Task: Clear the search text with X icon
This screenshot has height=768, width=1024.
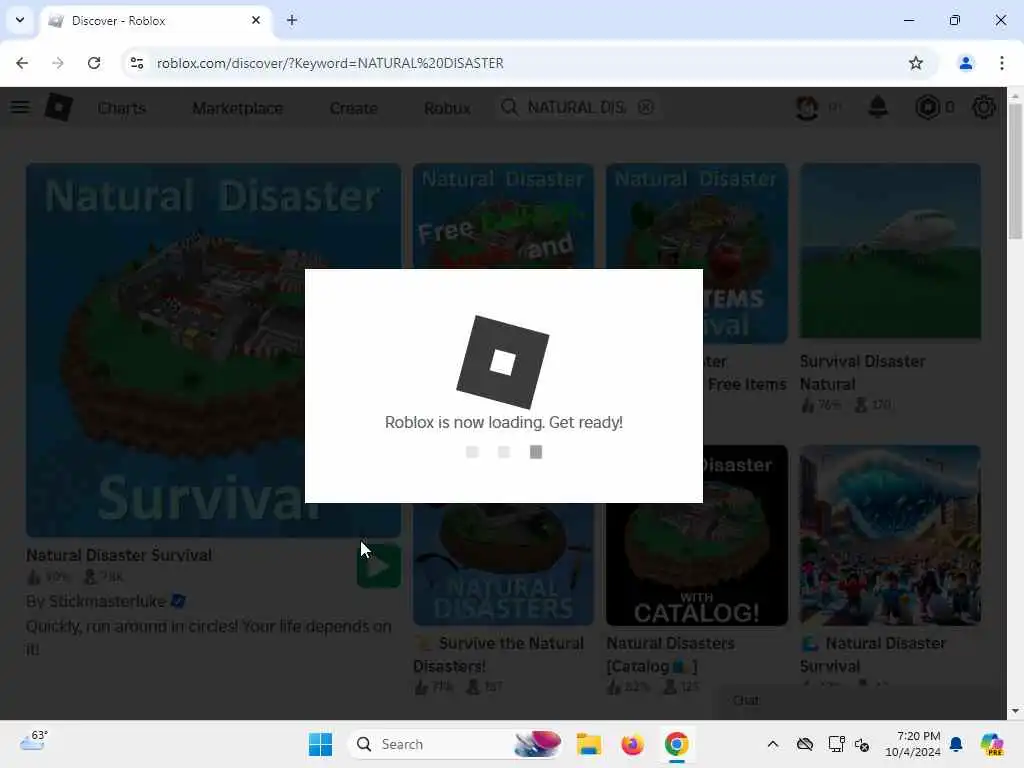Action: (x=645, y=107)
